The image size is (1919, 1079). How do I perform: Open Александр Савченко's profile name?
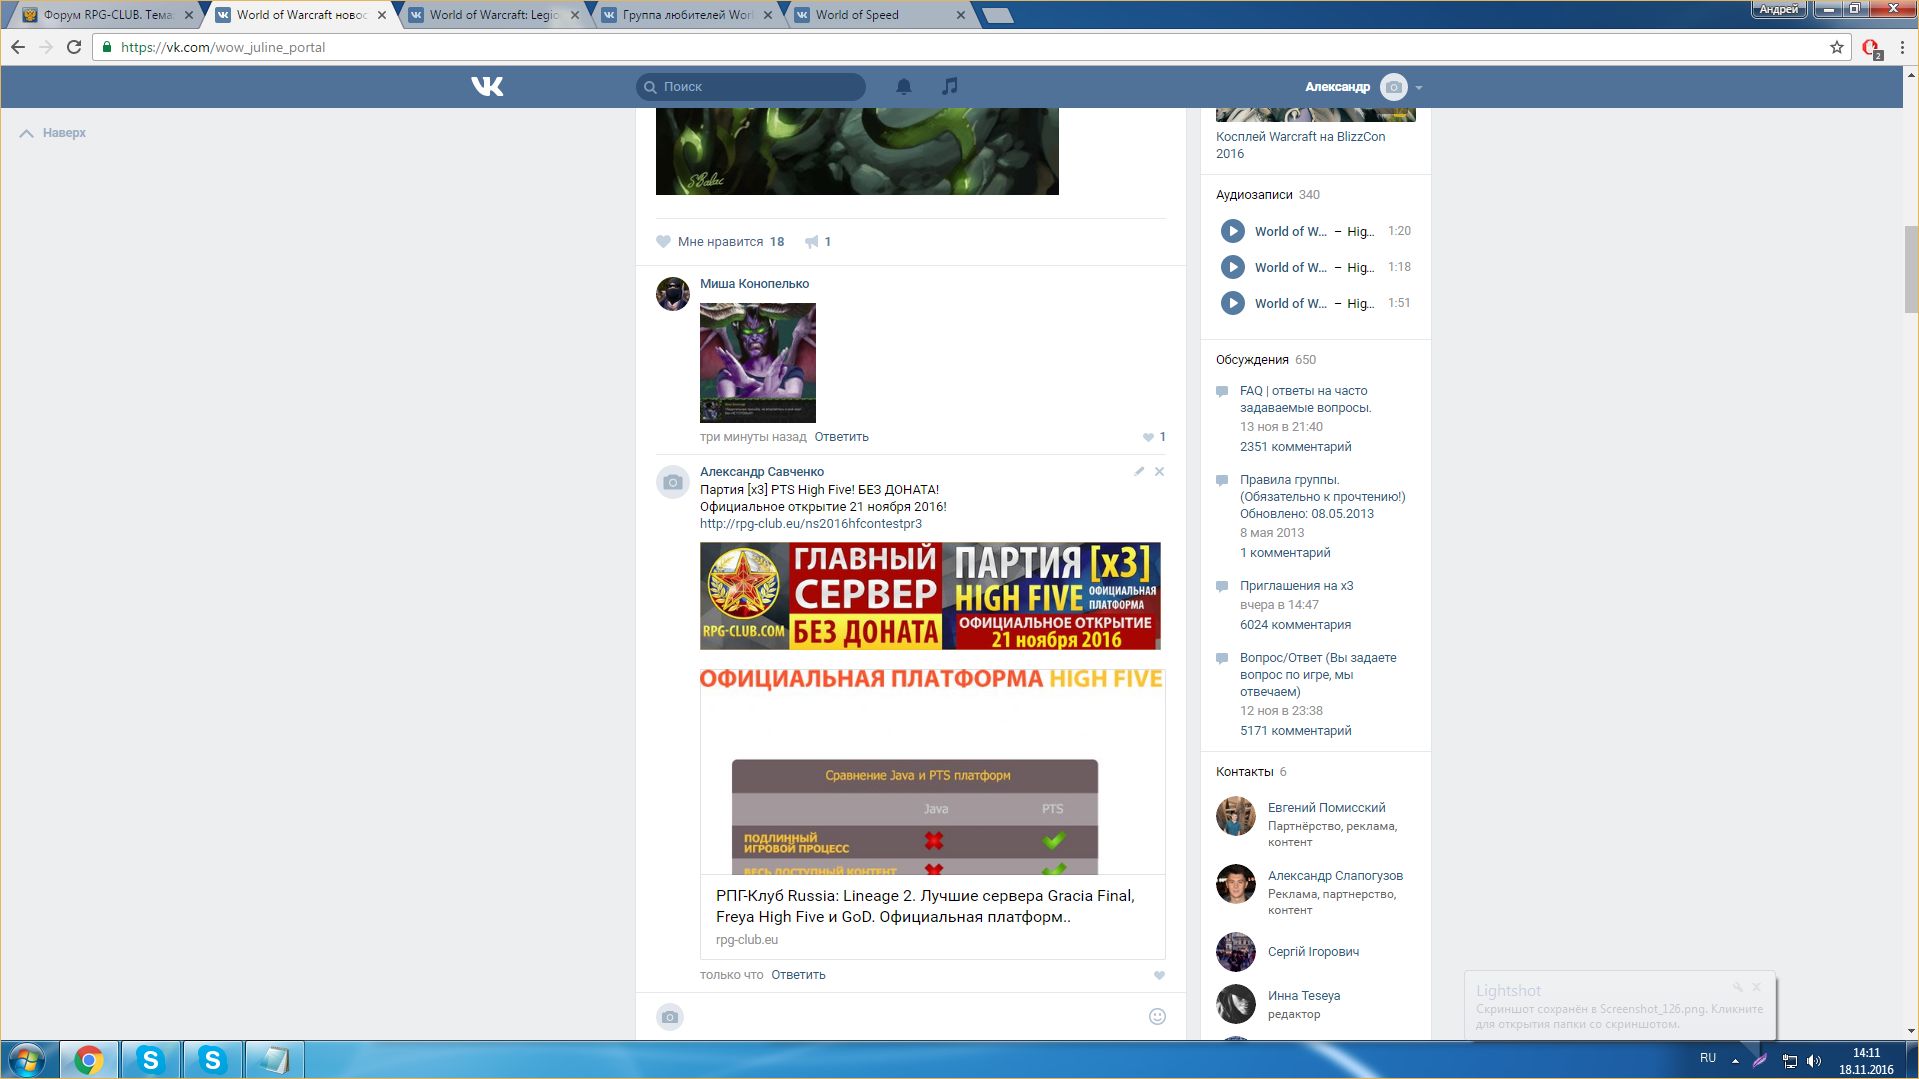click(762, 472)
